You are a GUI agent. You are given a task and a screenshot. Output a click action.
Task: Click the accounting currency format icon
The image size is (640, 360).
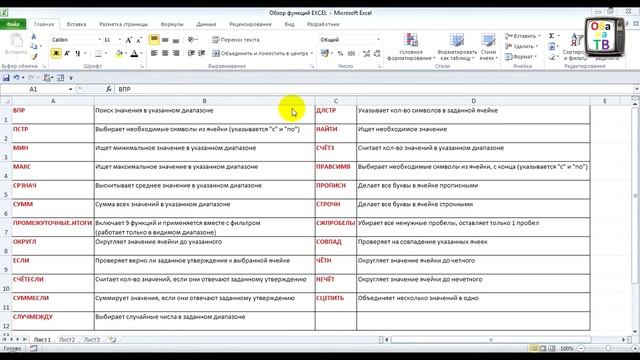pos(325,53)
